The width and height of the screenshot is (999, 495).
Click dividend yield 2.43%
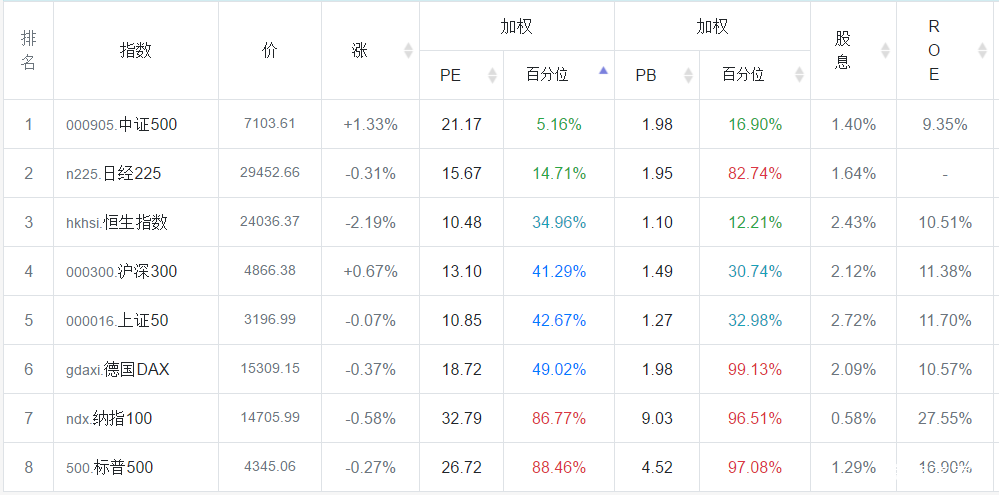(x=854, y=222)
